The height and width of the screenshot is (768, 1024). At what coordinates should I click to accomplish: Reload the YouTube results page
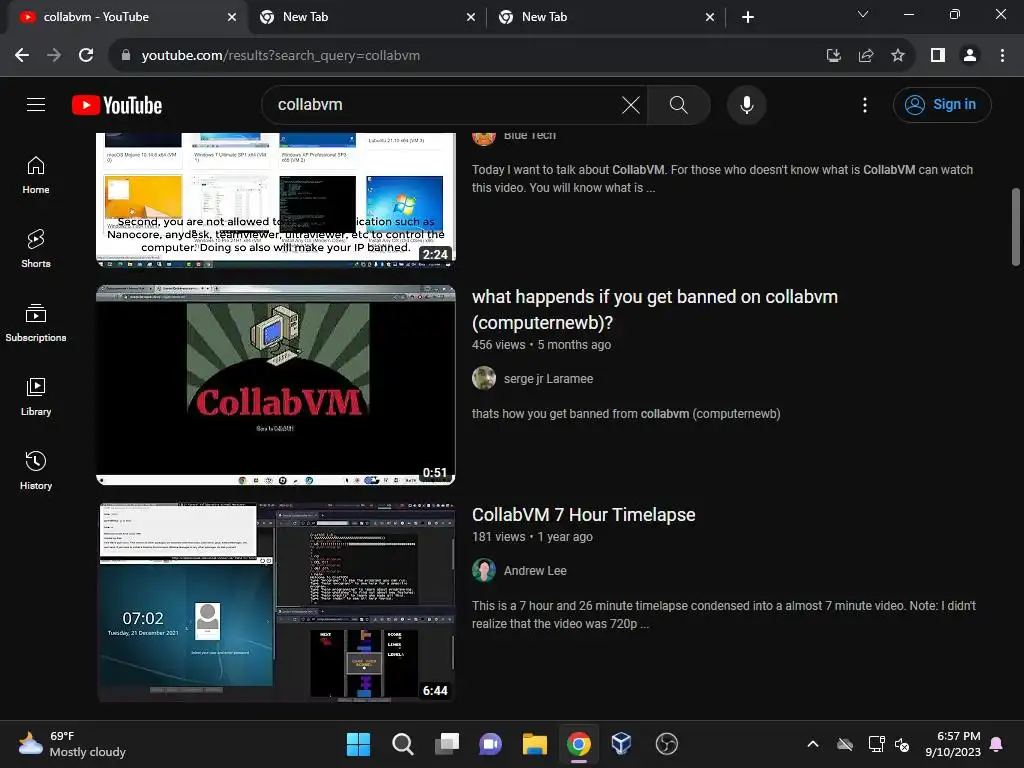point(86,56)
